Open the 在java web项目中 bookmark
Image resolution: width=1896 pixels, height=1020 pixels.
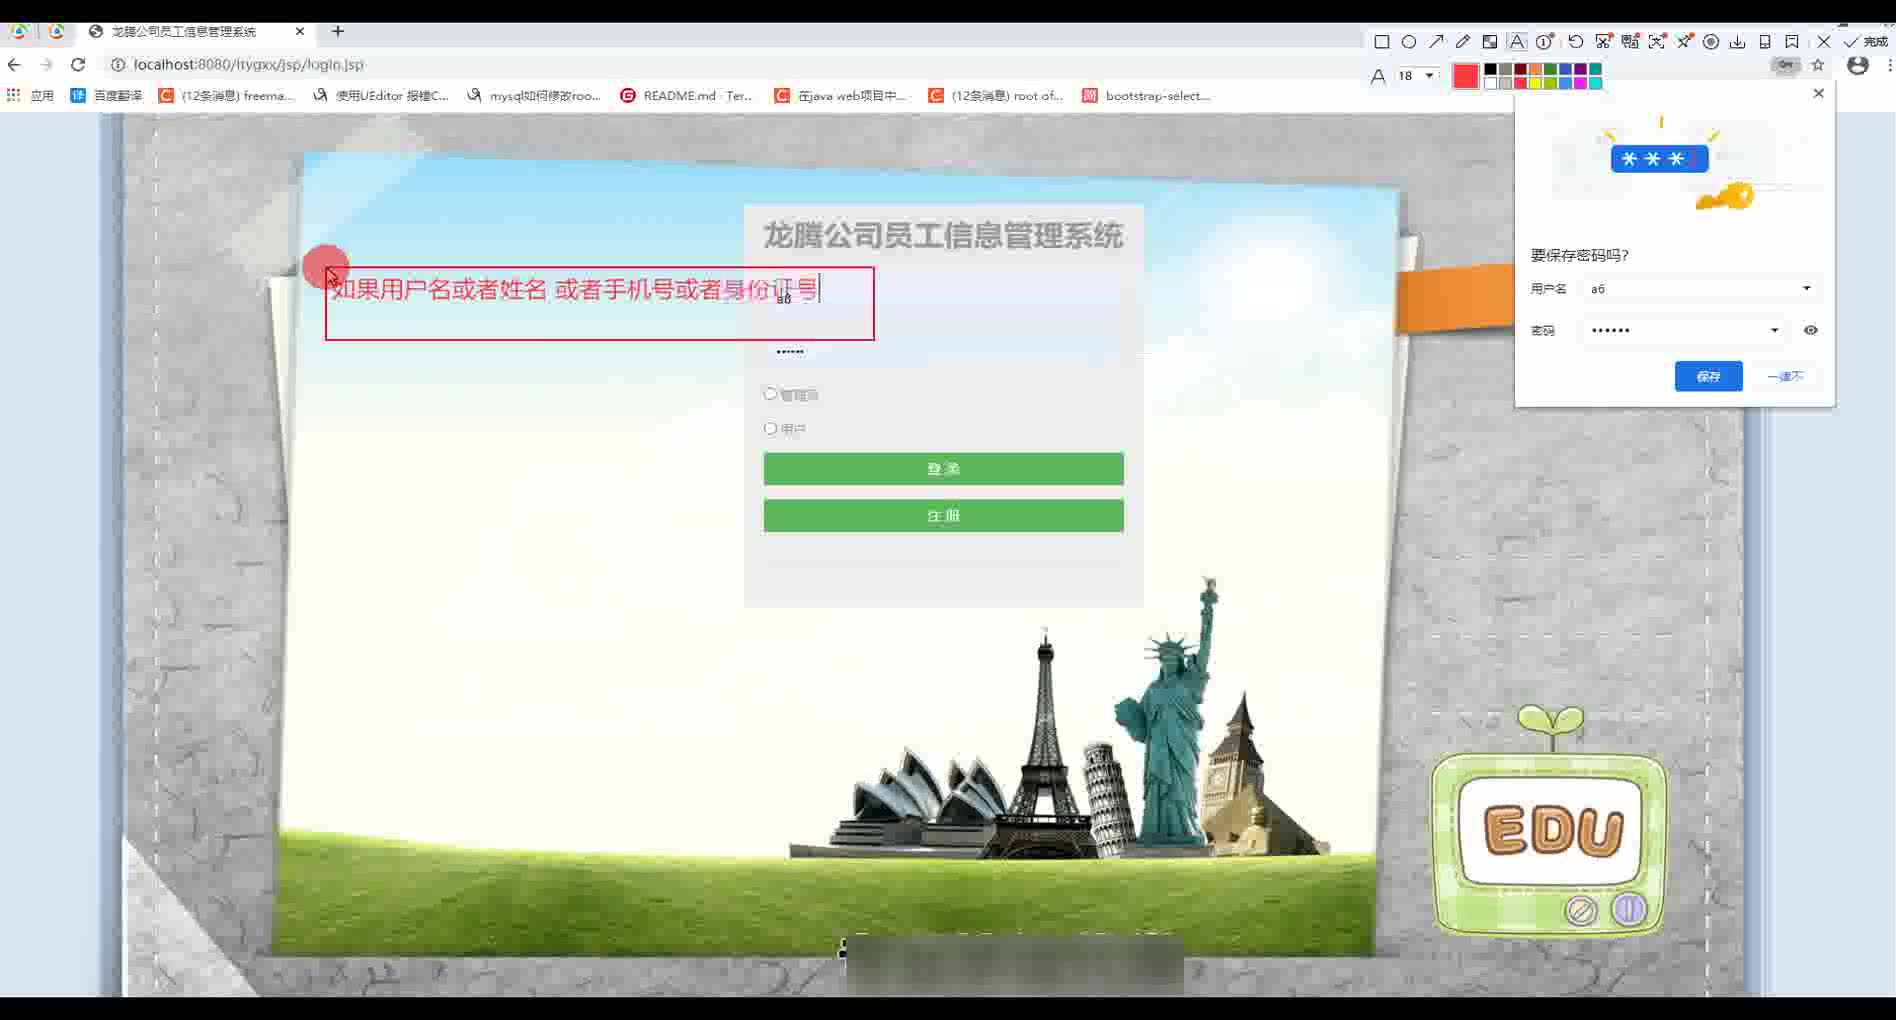click(x=840, y=96)
